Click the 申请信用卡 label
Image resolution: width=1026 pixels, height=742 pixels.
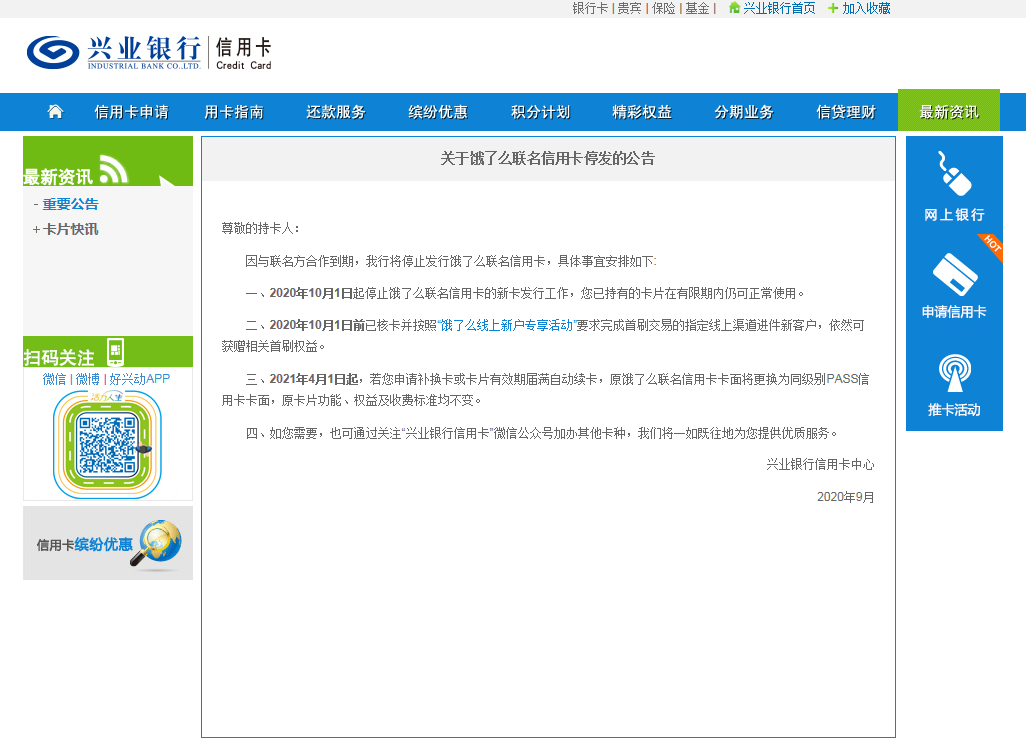coord(954,312)
